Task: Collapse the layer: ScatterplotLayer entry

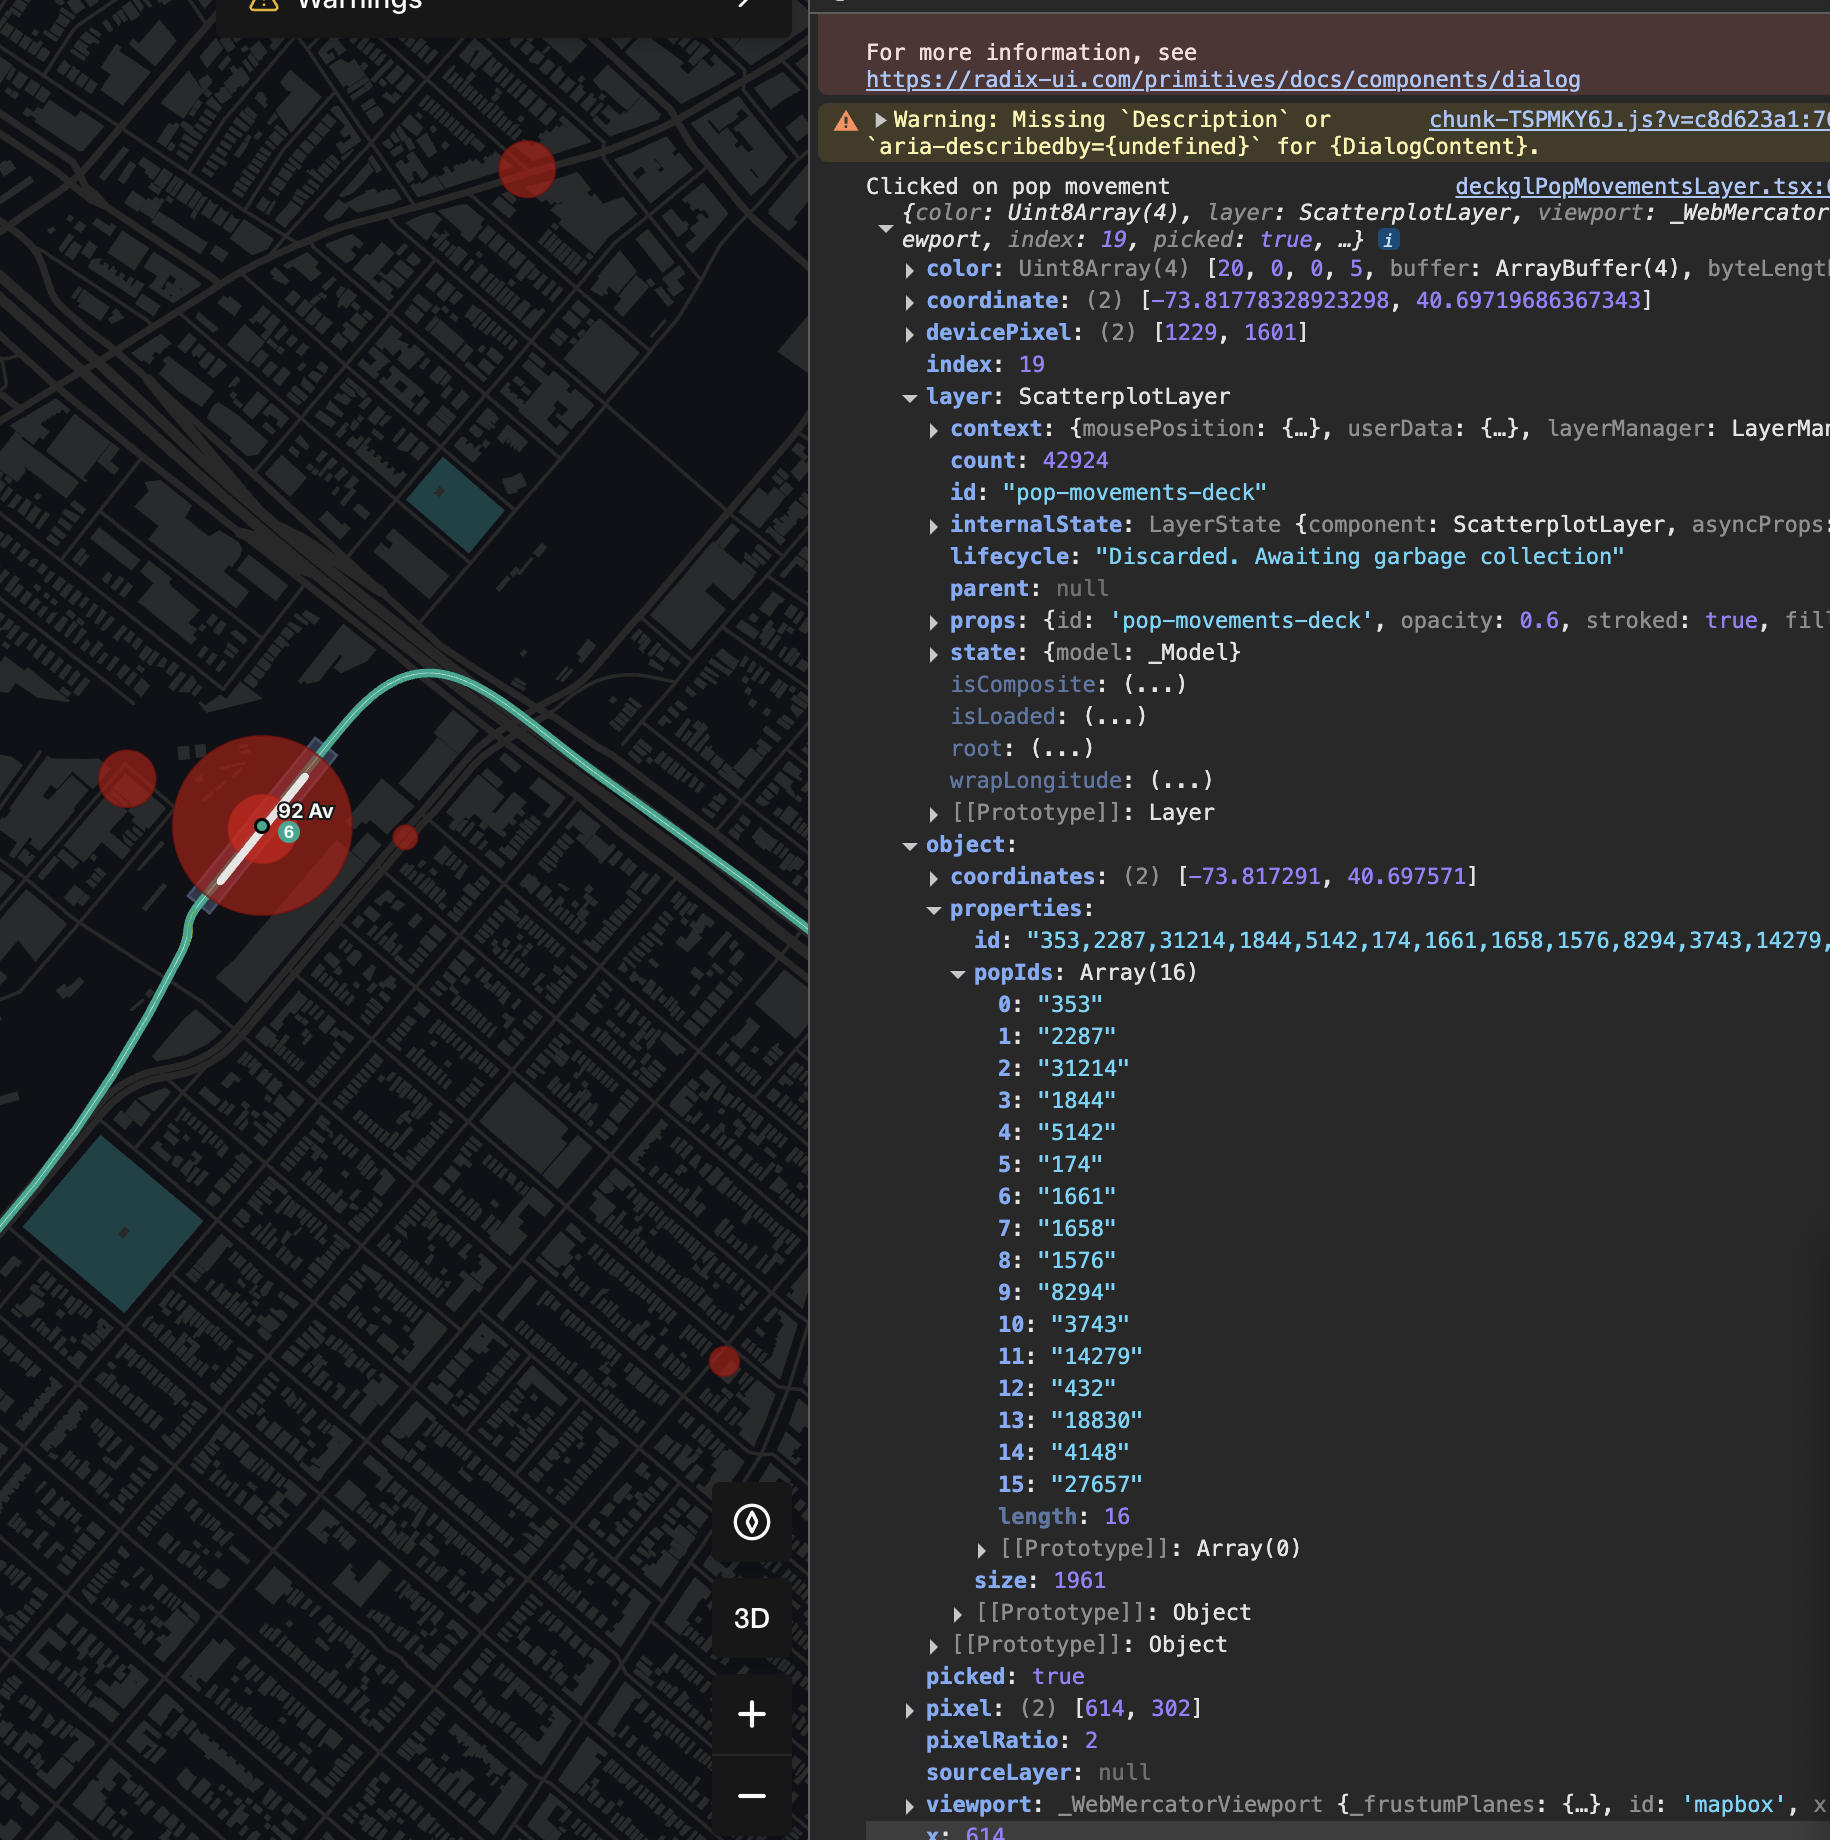Action: 910,397
